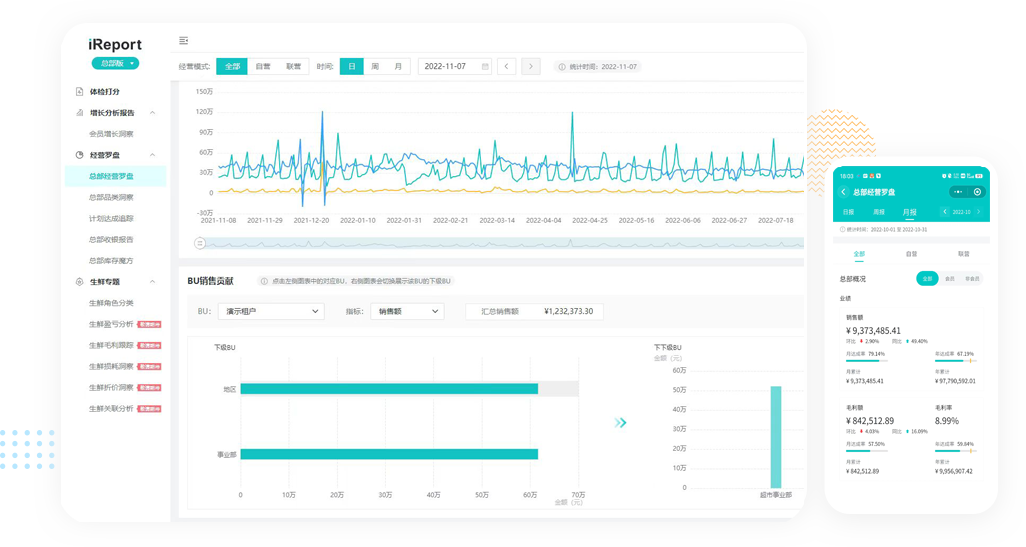
Task: Tap next month arrow beside 2022-10 on mobile
Action: click(979, 212)
